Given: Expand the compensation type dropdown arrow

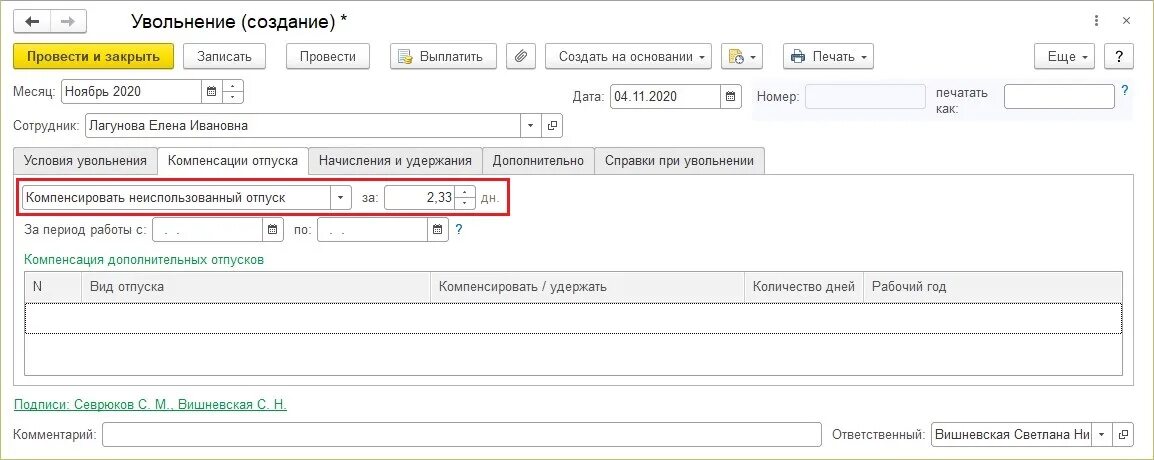Looking at the screenshot, I should pyautogui.click(x=341, y=197).
